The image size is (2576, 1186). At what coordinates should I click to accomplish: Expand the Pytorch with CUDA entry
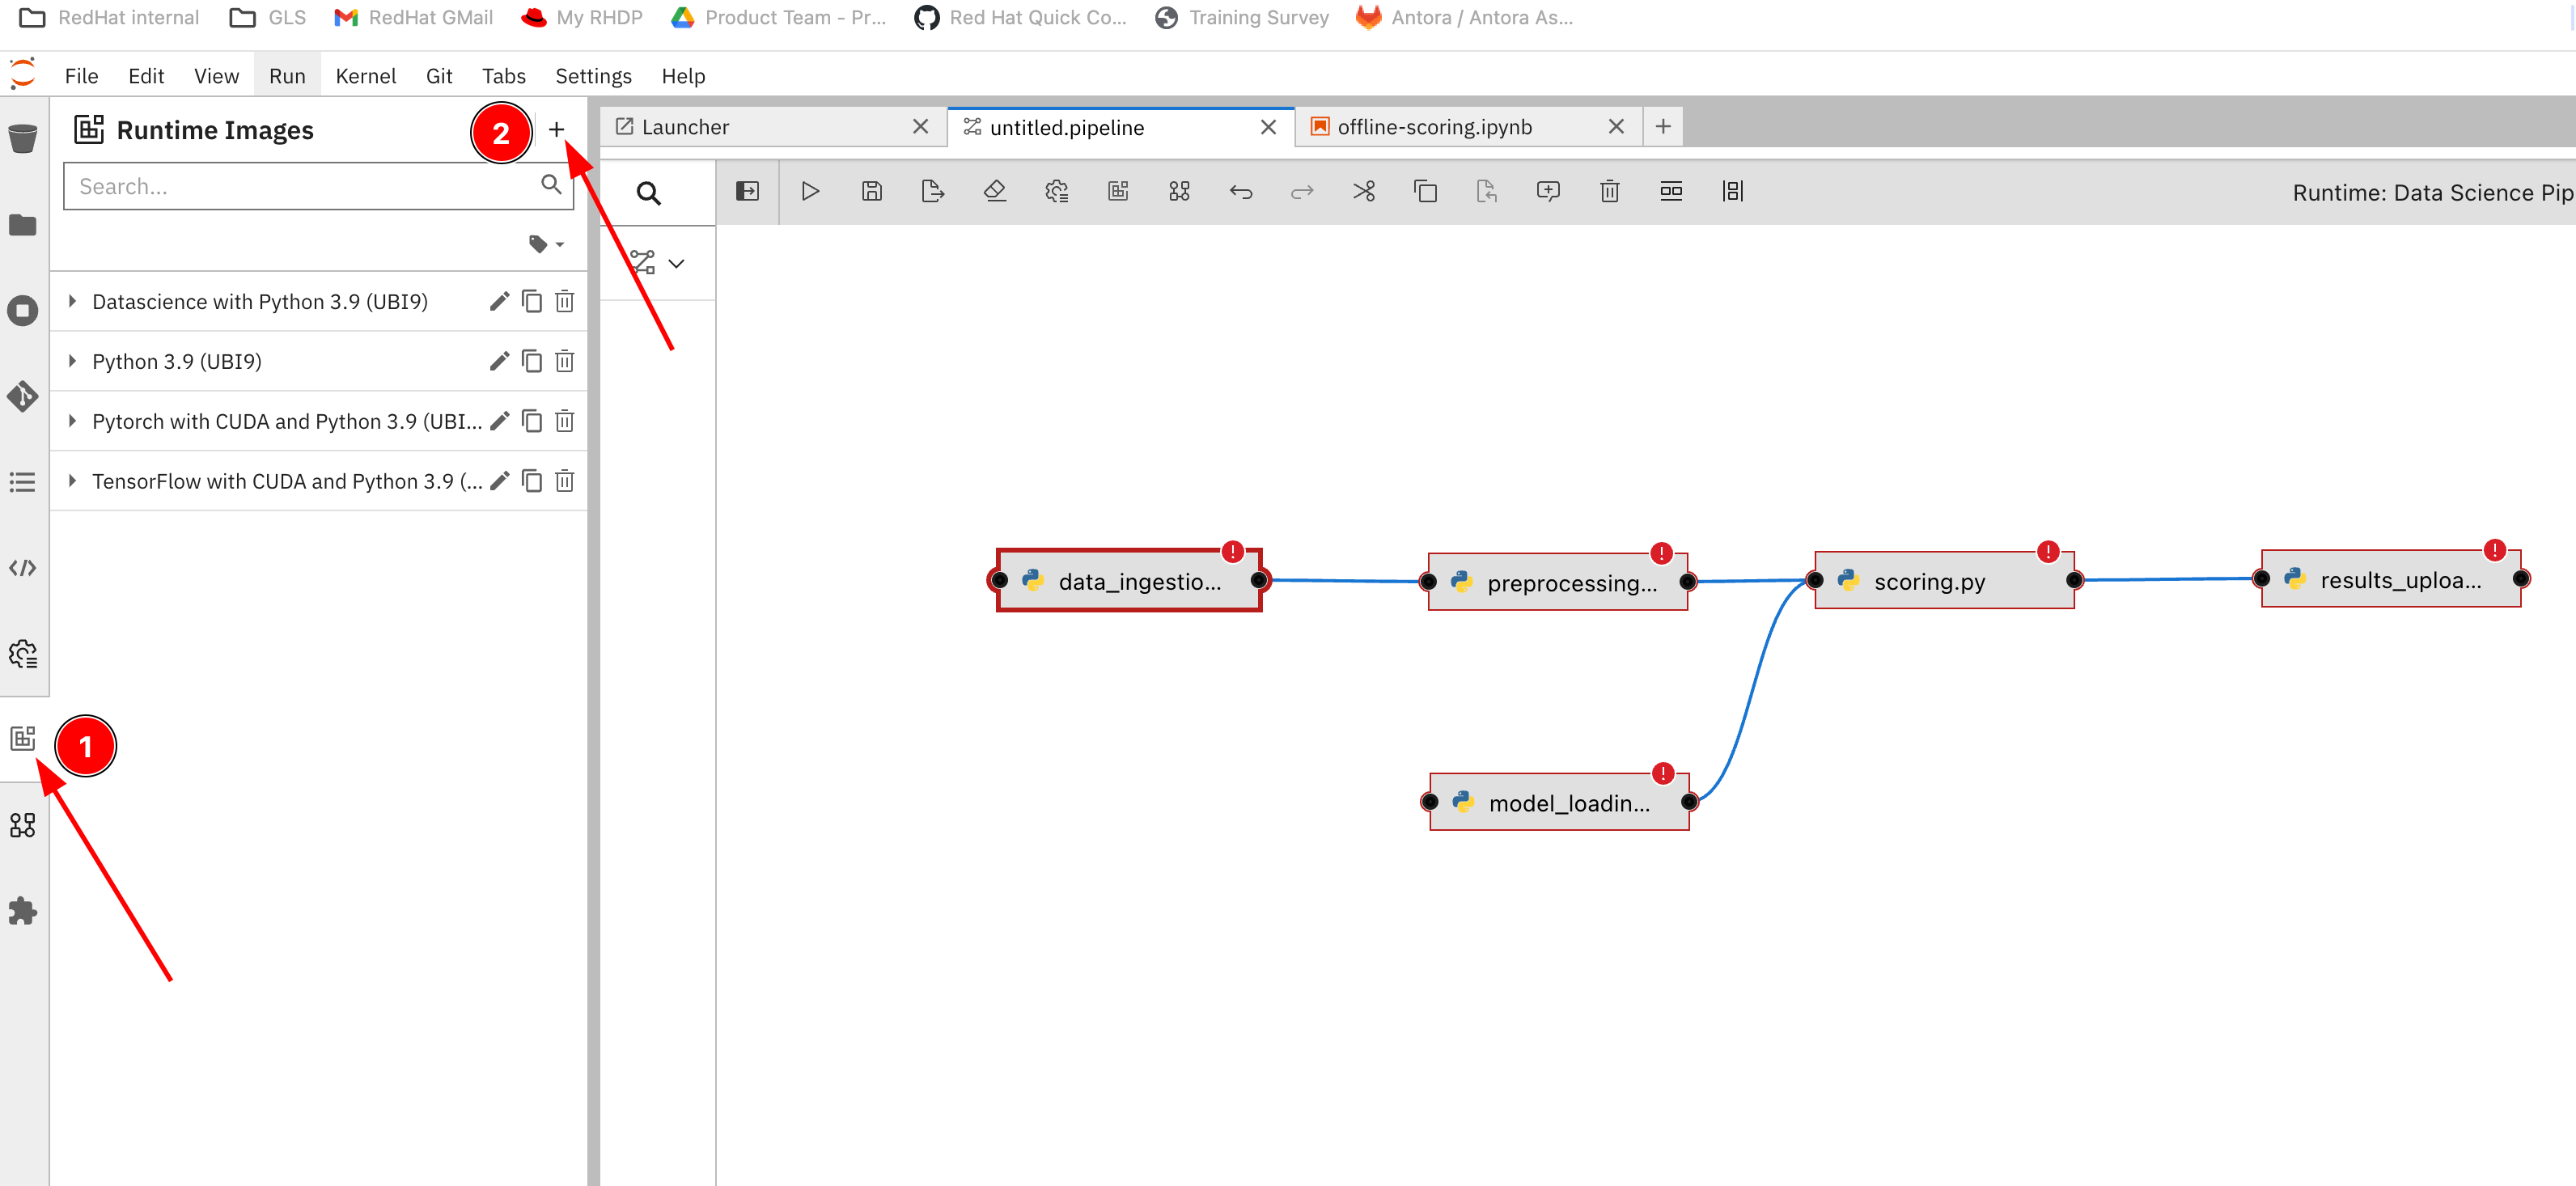(72, 421)
